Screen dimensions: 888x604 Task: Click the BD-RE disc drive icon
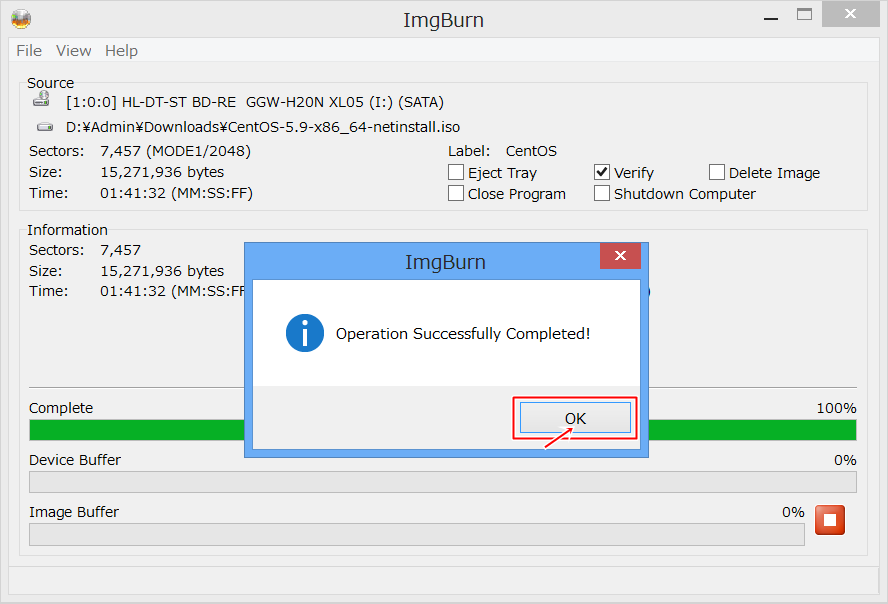point(42,100)
